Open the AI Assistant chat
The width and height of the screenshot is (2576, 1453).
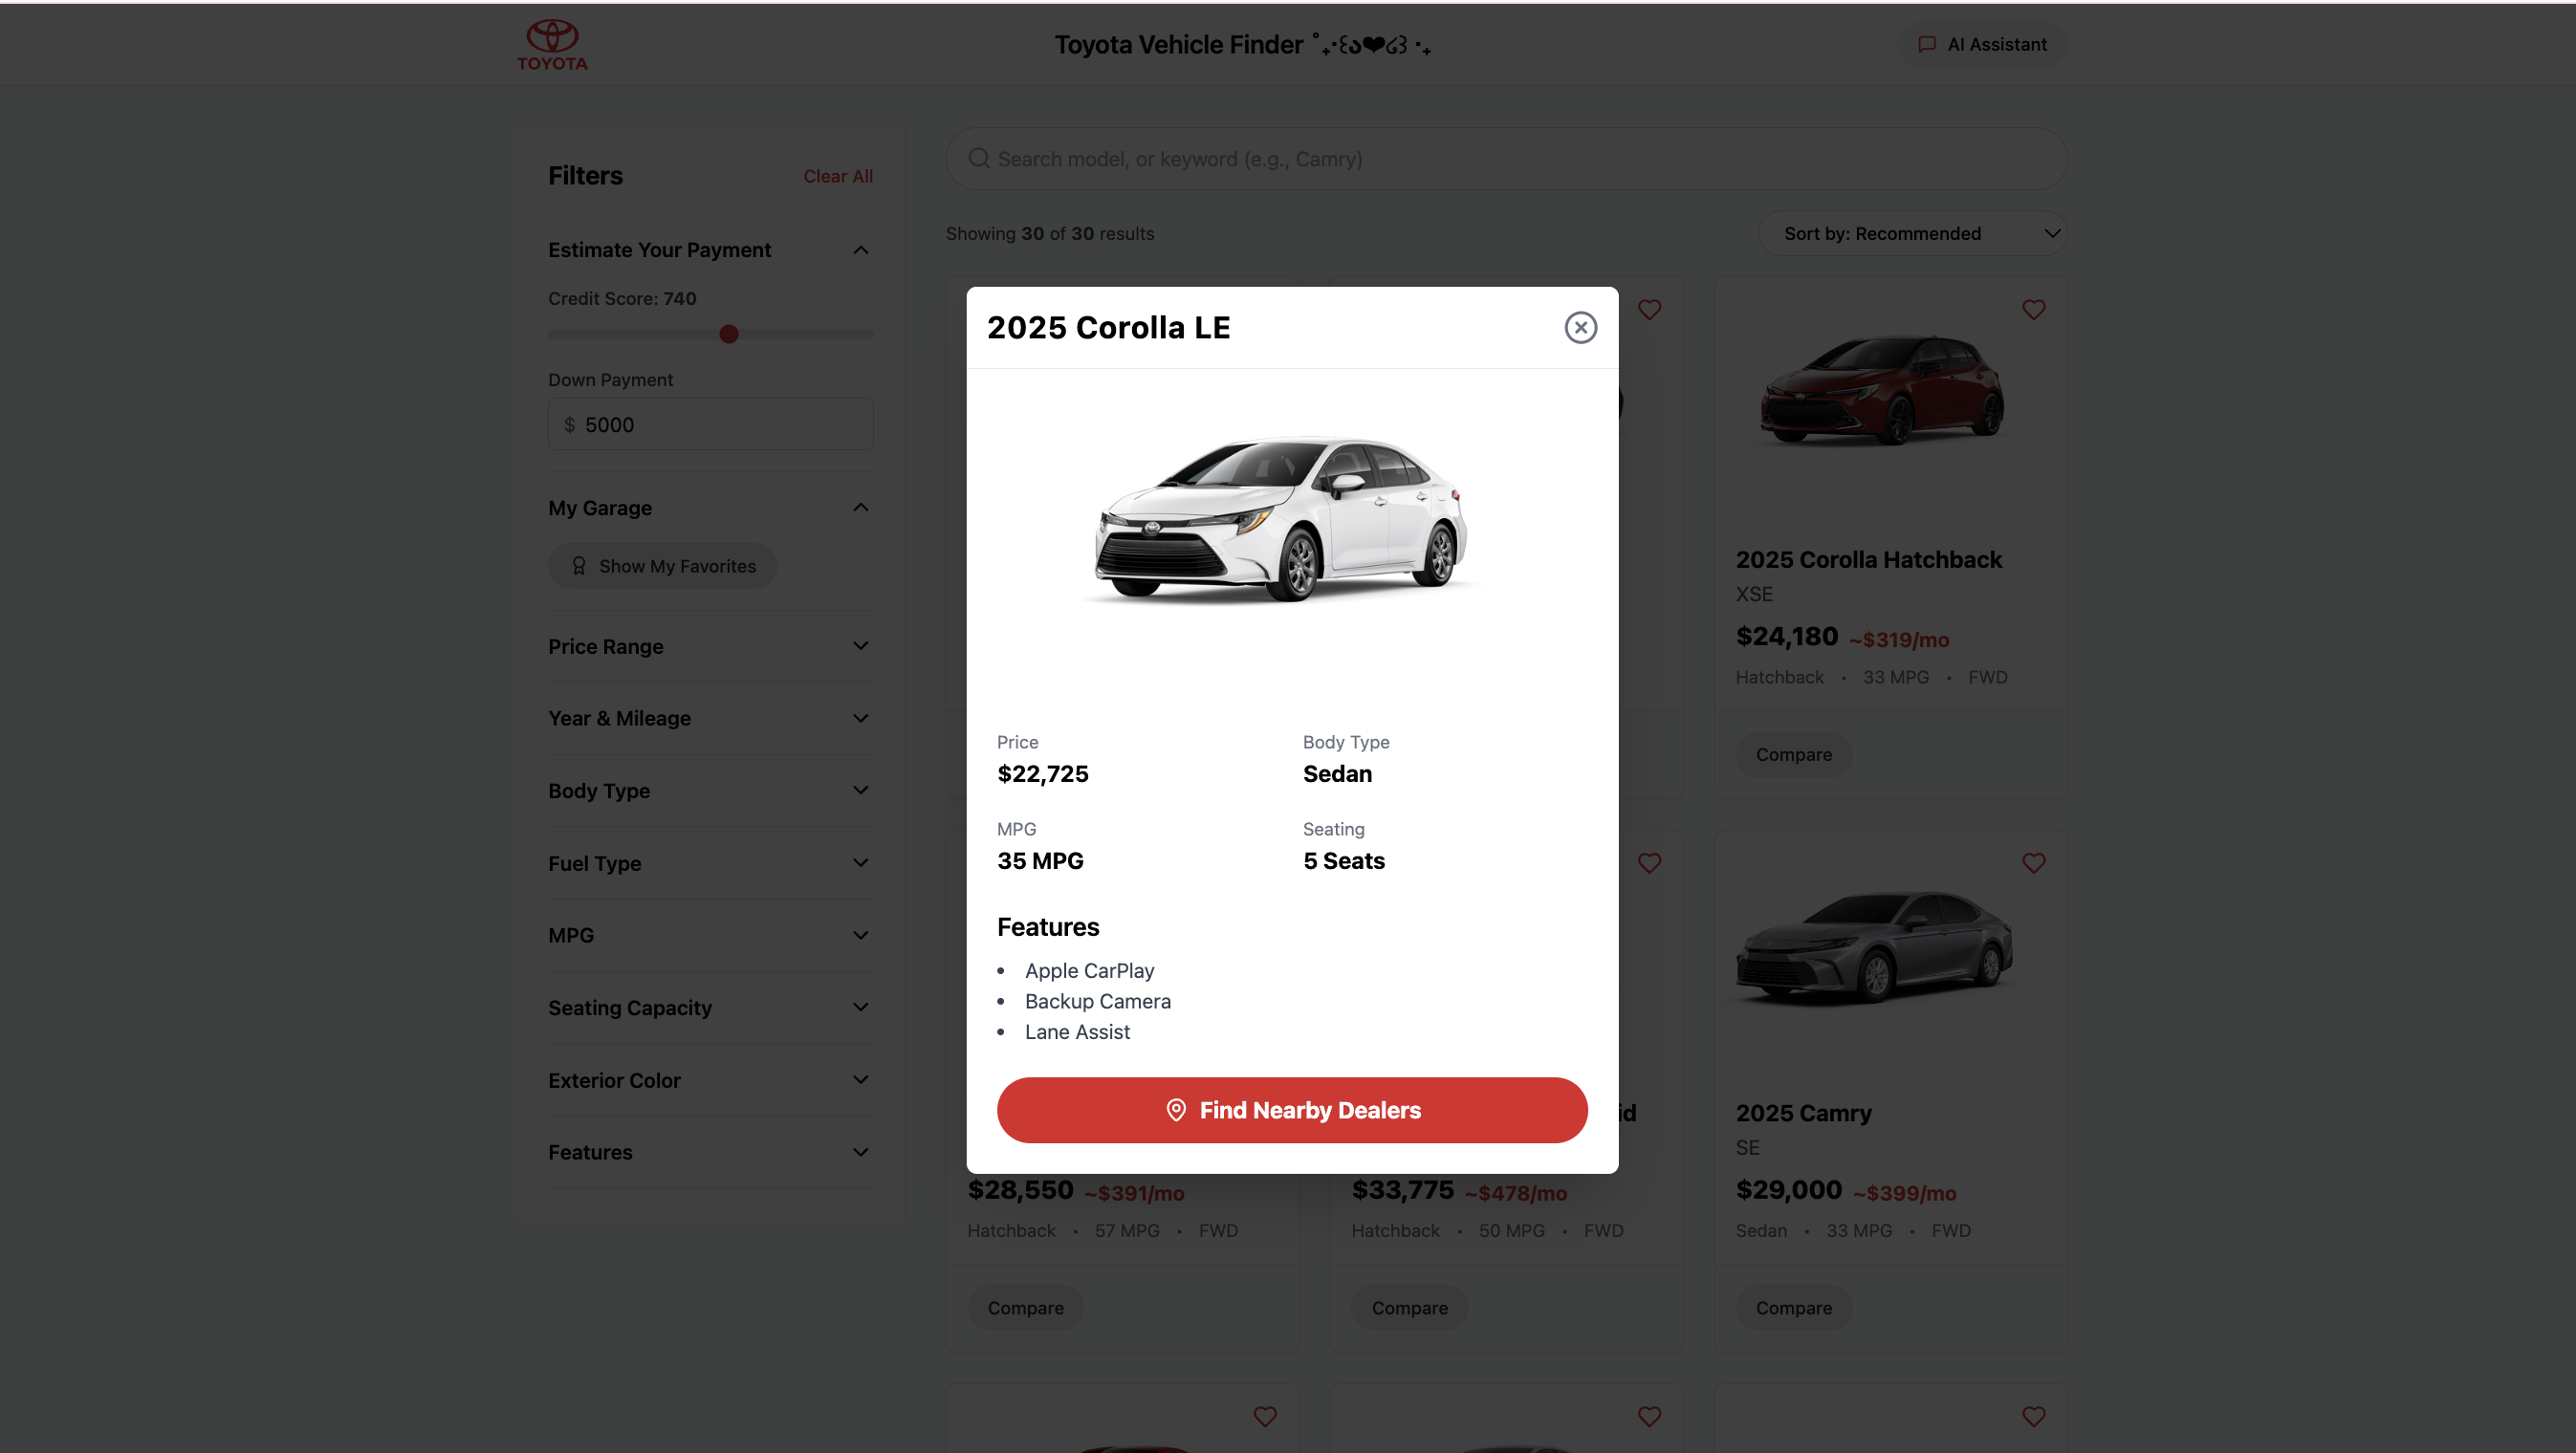coord(1982,45)
